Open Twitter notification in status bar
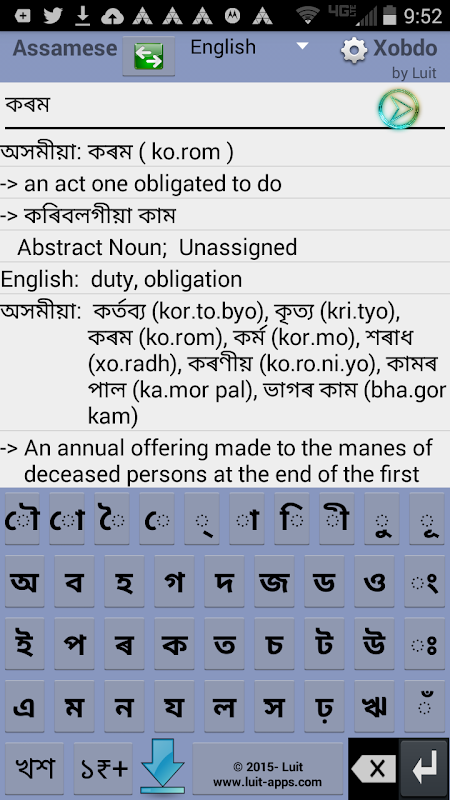Screen dimensions: 450x800 [x=53, y=15]
